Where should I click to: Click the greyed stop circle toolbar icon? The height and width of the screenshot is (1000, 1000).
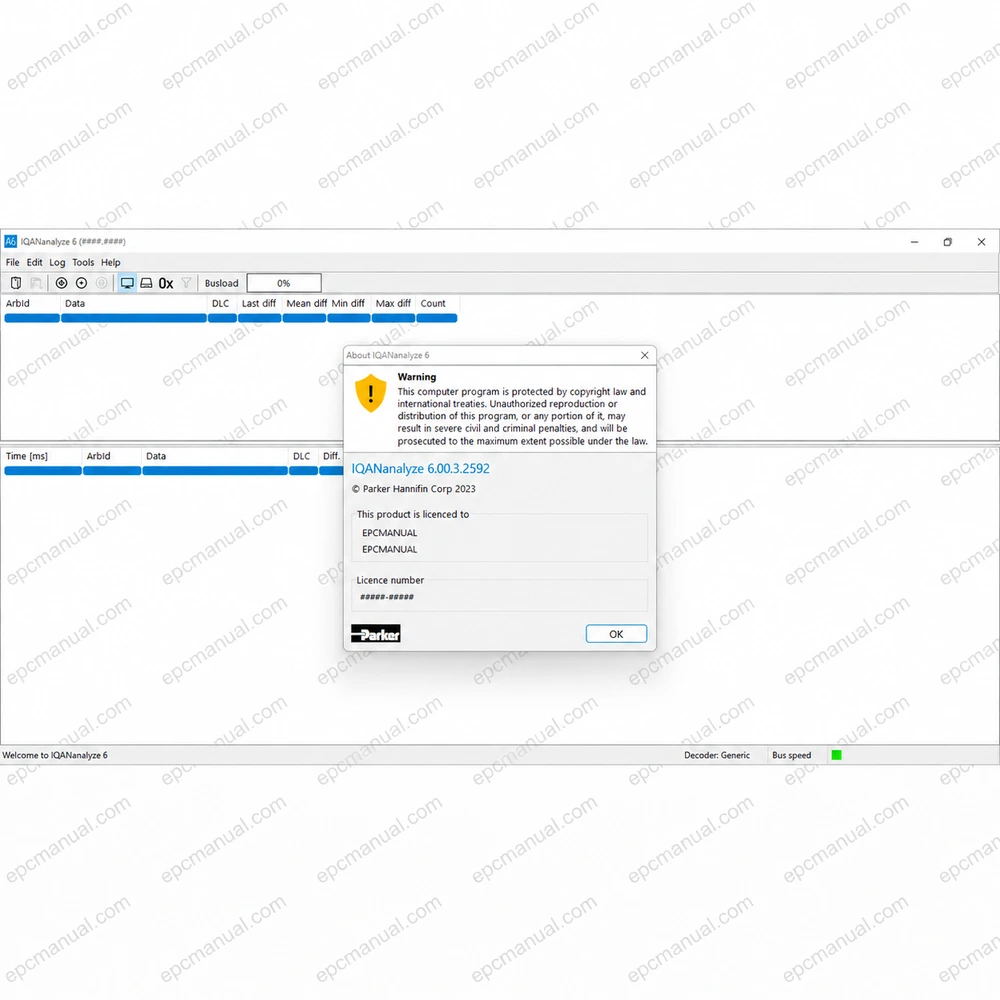101,283
